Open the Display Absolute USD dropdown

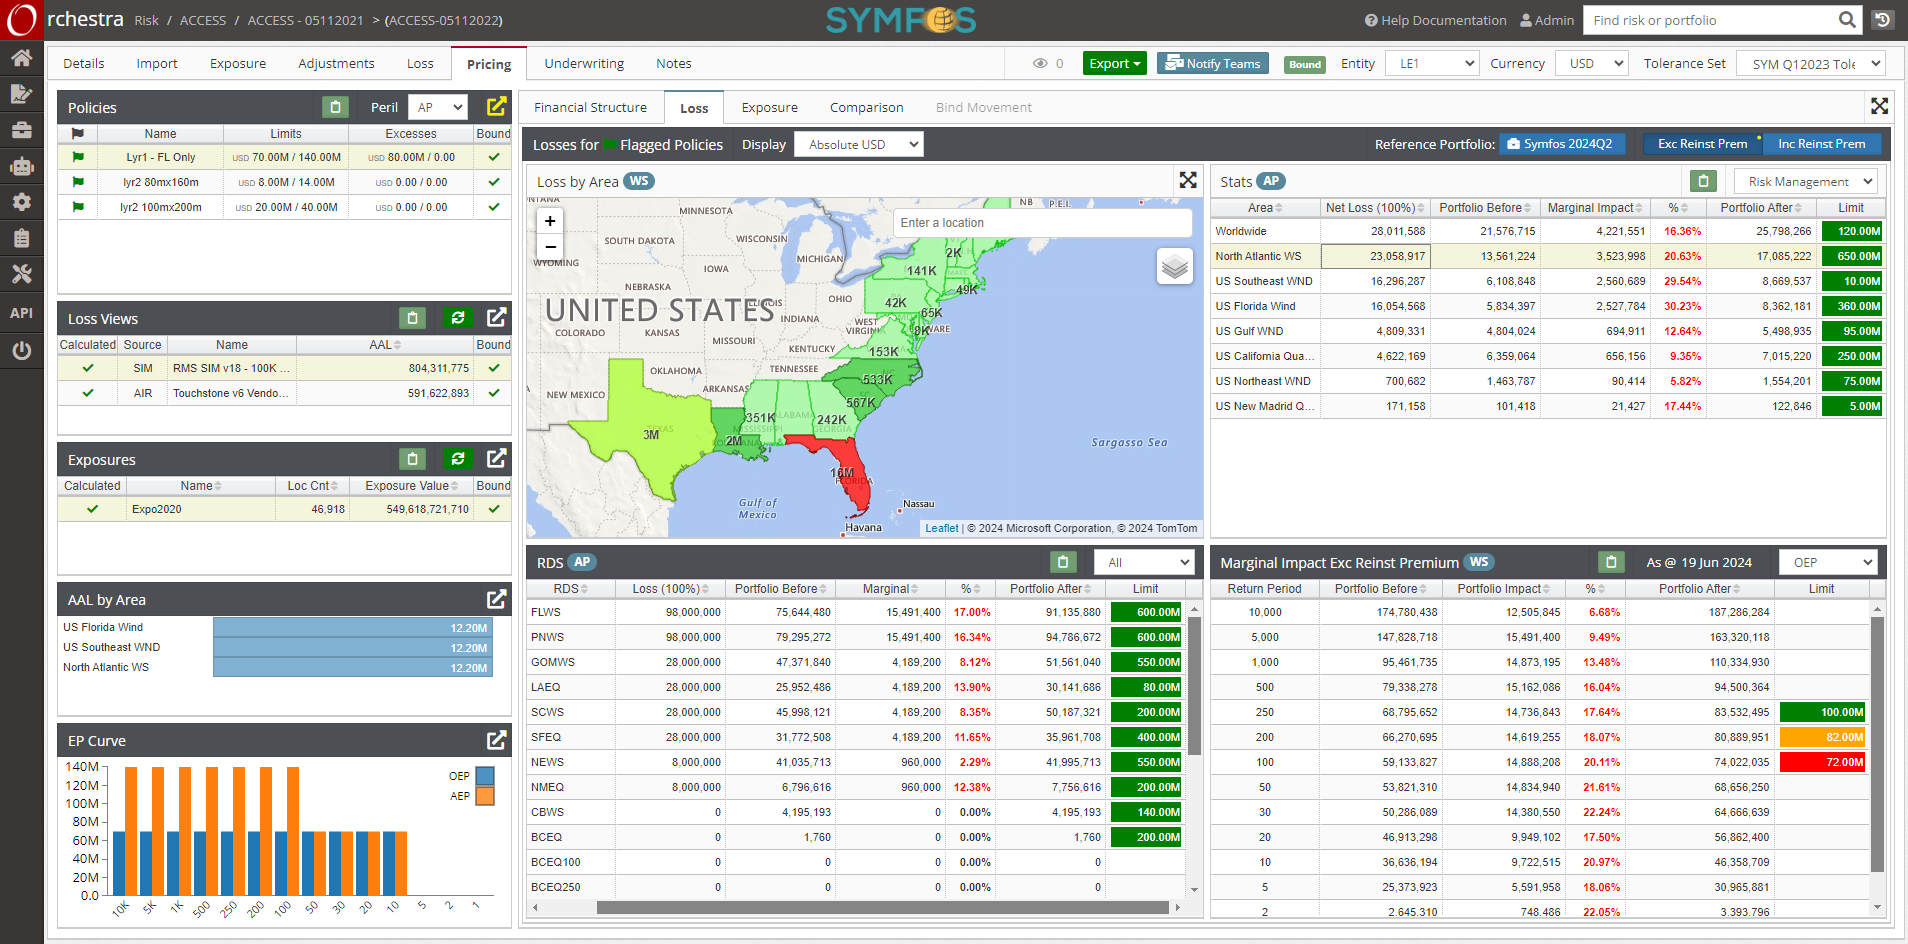point(858,144)
